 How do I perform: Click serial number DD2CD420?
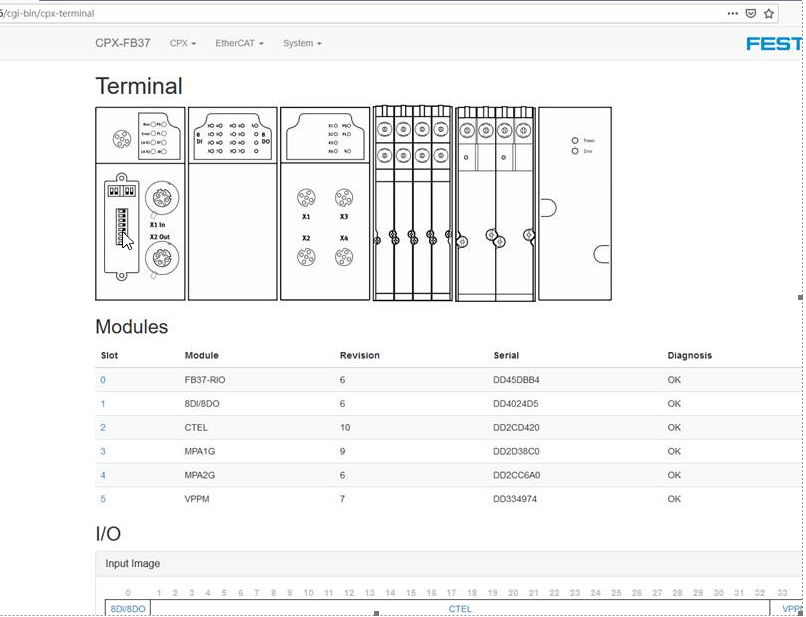click(517, 427)
